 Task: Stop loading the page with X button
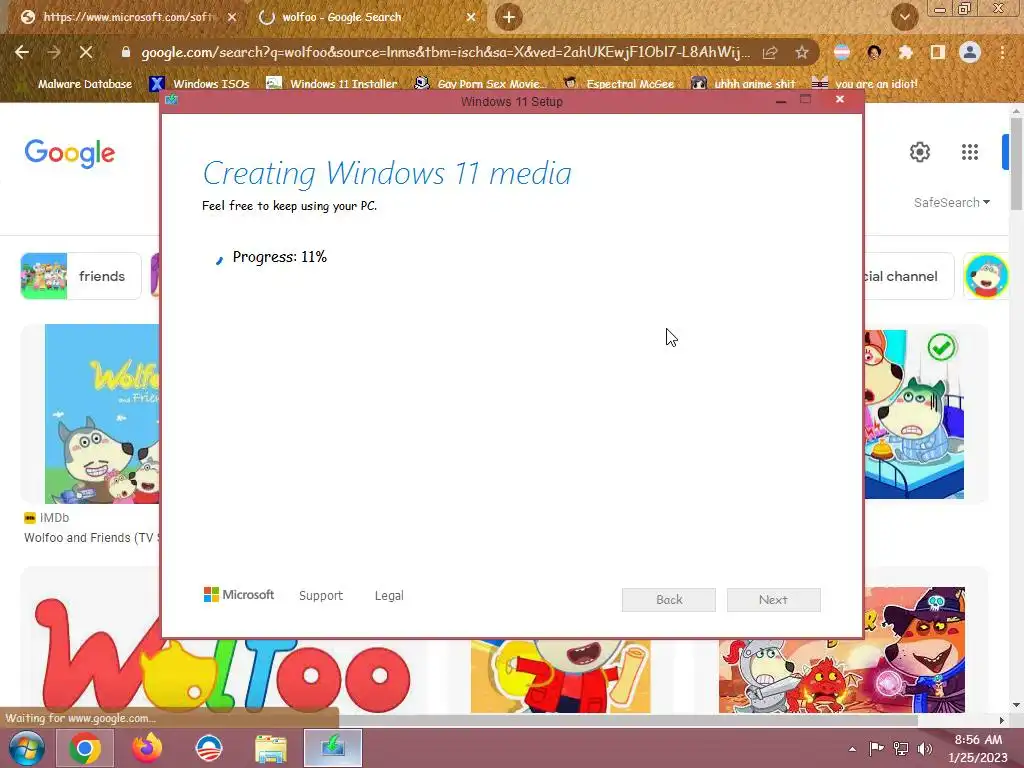pos(86,52)
